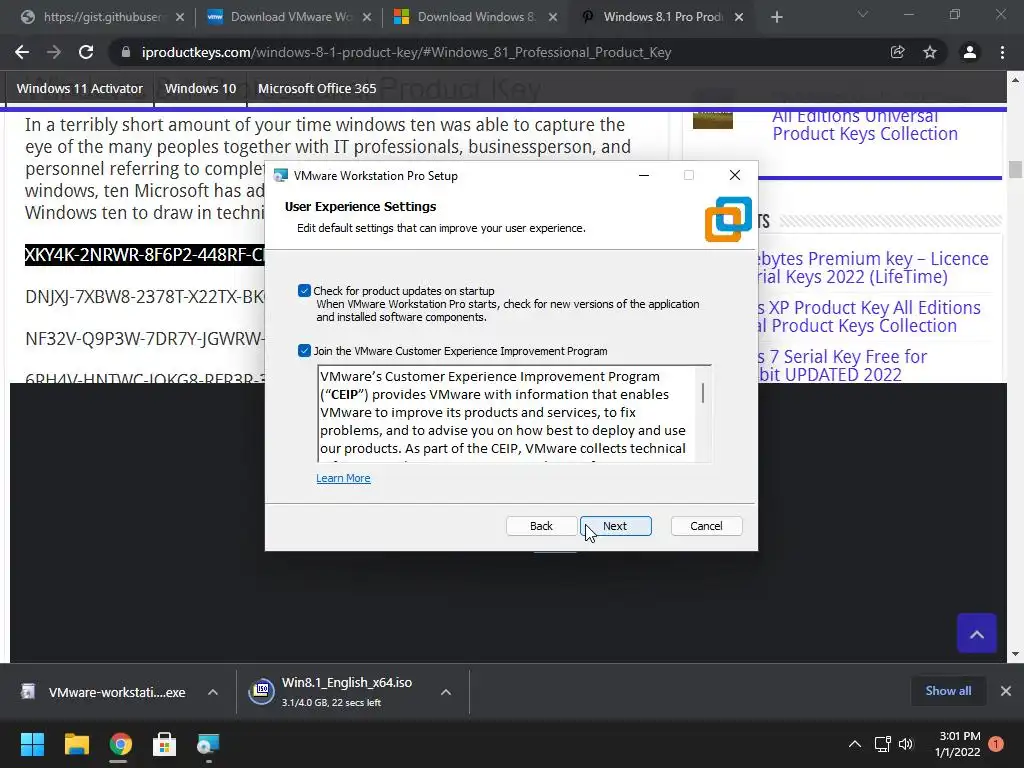The height and width of the screenshot is (768, 1024).
Task: Expand options for VMware-workstation exe download
Action: (x=213, y=692)
